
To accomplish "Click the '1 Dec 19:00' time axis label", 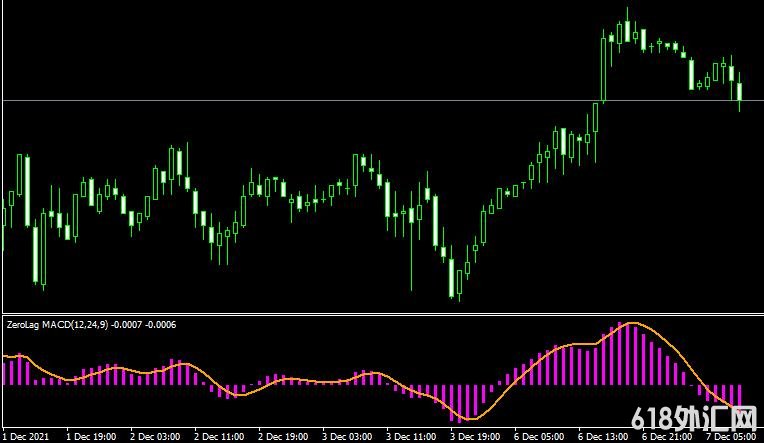I will [x=91, y=437].
